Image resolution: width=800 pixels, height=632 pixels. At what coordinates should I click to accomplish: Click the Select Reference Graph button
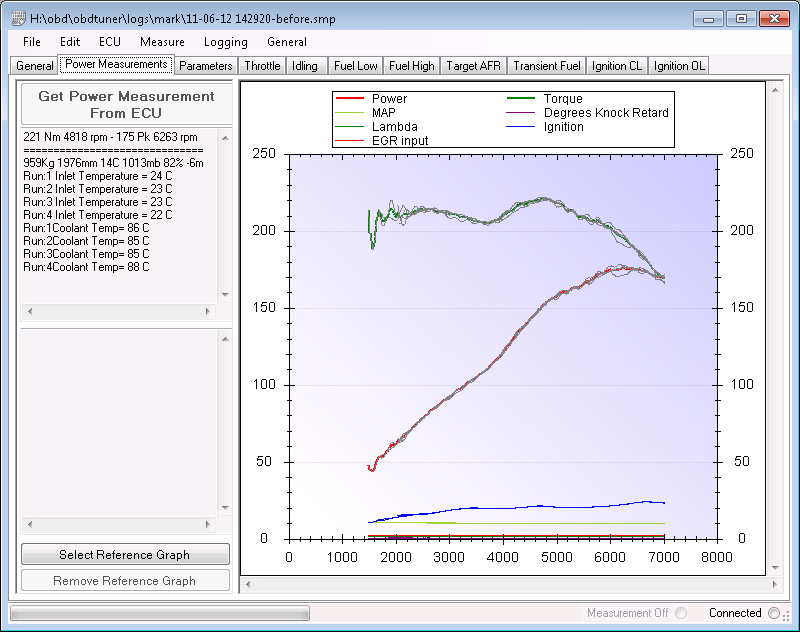pyautogui.click(x=125, y=554)
